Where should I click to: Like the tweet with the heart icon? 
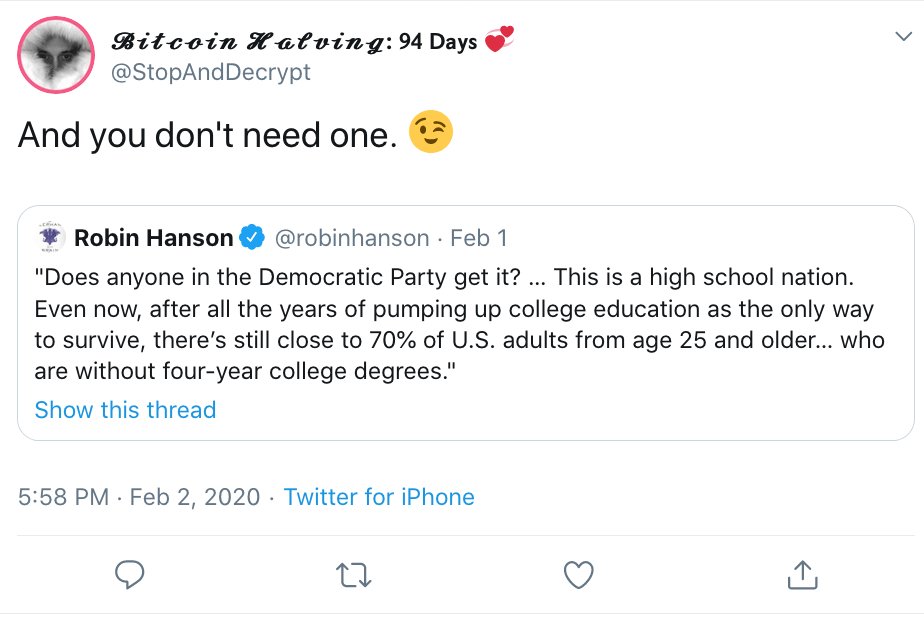coord(579,574)
